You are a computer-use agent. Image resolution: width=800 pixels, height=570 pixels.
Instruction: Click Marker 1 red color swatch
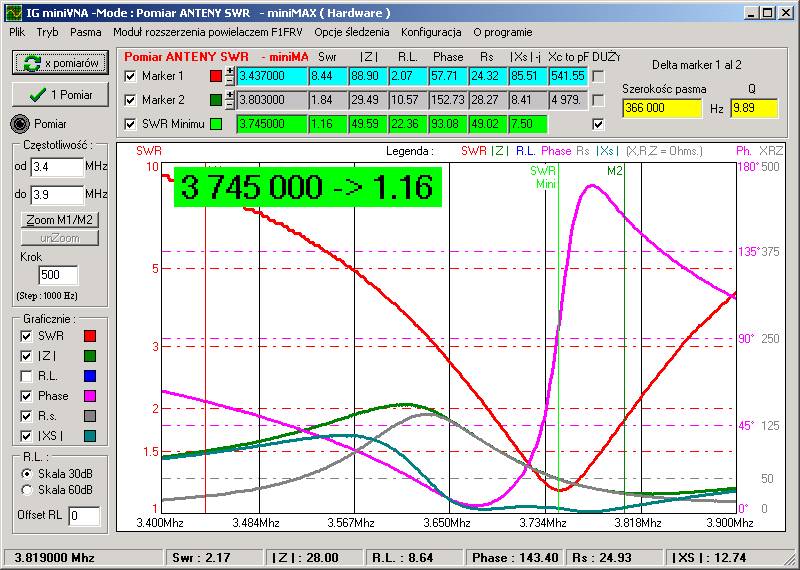[x=216, y=76]
